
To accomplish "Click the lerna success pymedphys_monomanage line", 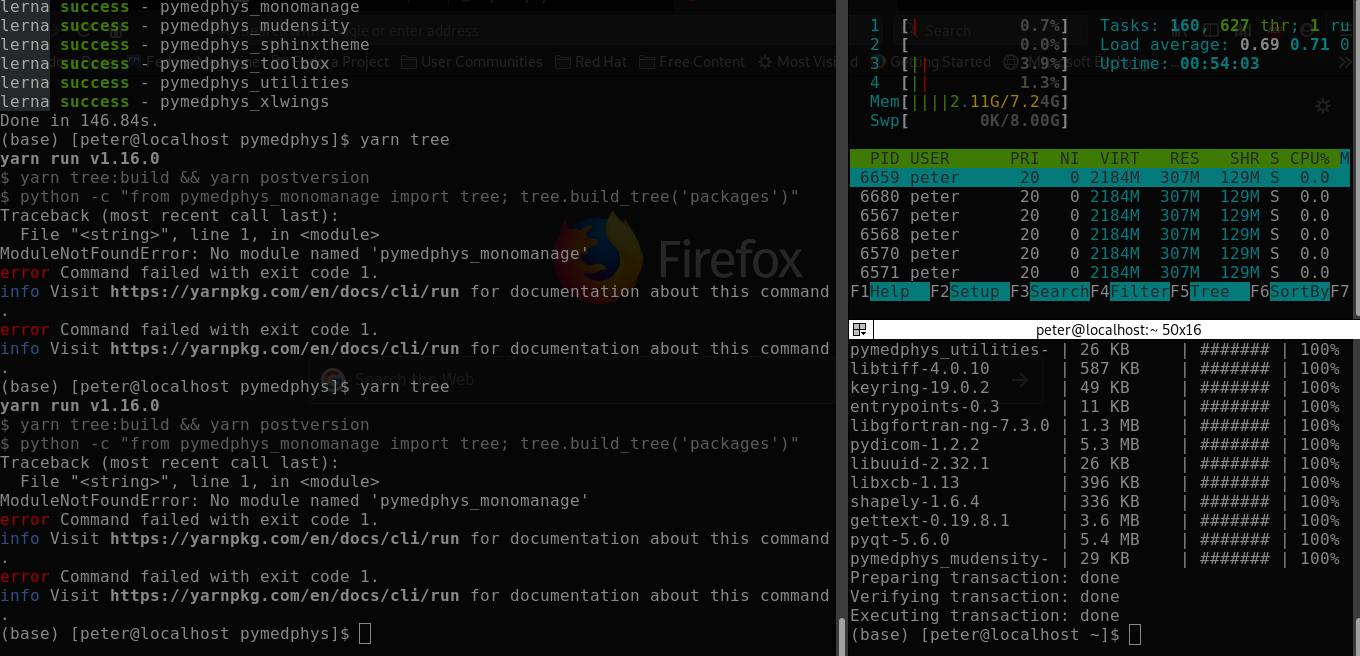I will (x=180, y=7).
